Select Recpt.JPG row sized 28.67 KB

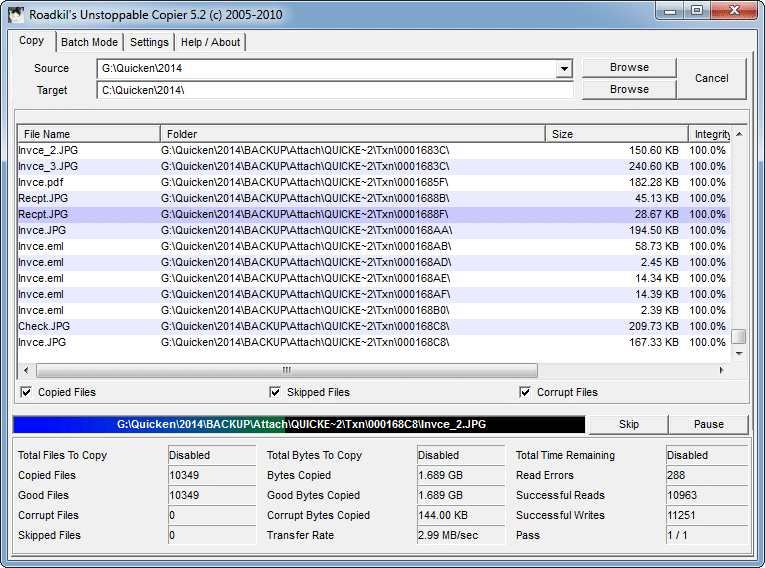click(374, 215)
